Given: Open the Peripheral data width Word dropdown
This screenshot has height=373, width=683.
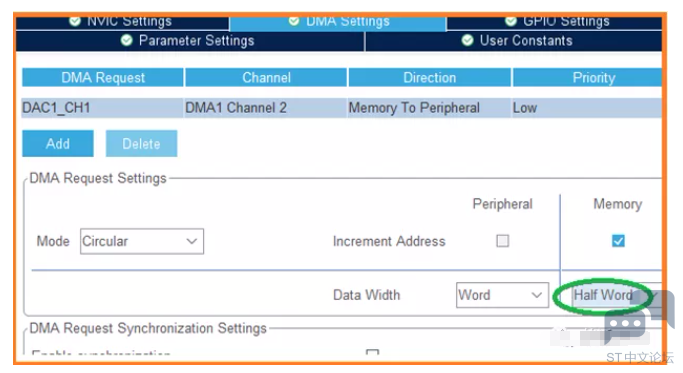Looking at the screenshot, I should [502, 295].
